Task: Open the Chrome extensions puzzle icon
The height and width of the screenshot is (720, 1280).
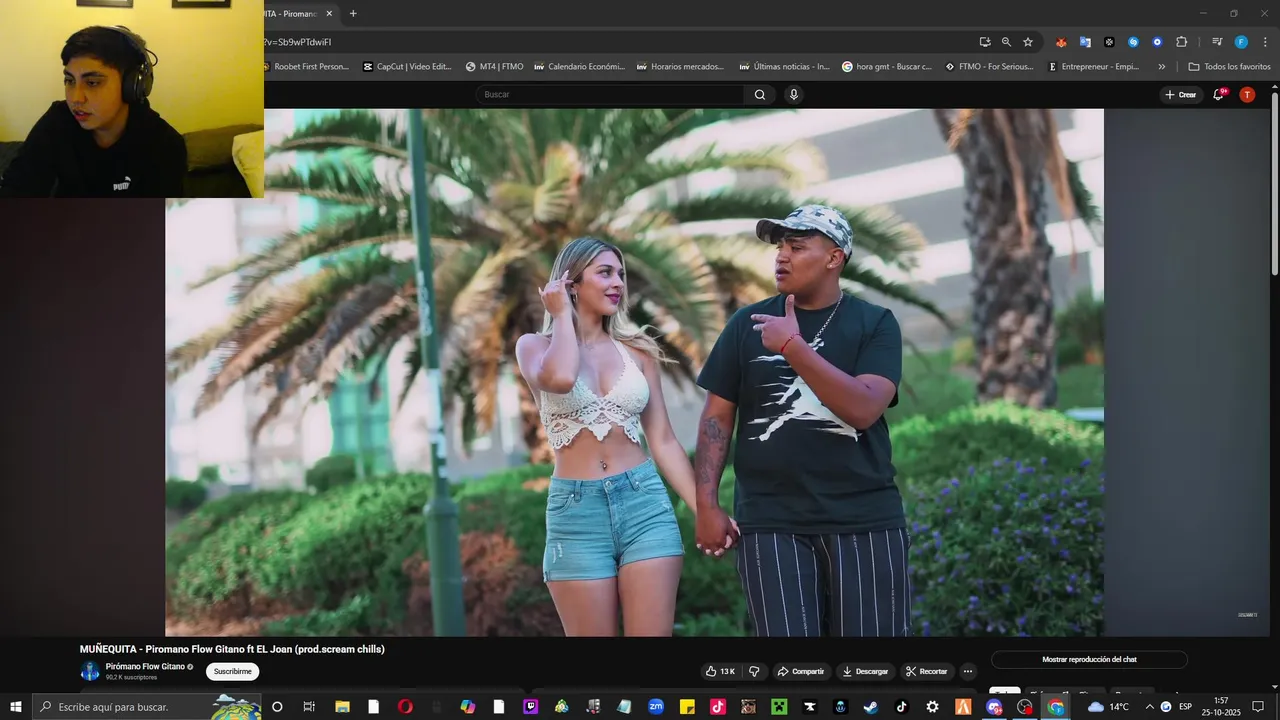Action: 1181,42
